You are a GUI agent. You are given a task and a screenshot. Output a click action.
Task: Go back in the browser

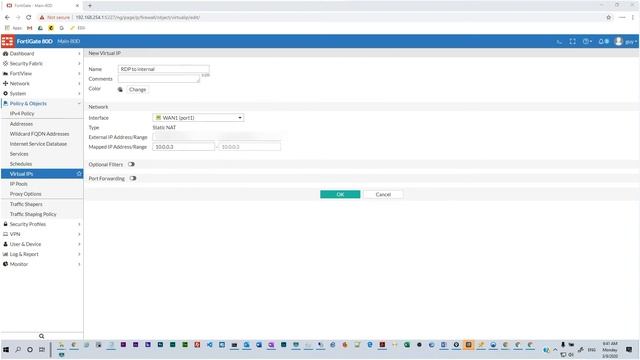[x=7, y=18]
